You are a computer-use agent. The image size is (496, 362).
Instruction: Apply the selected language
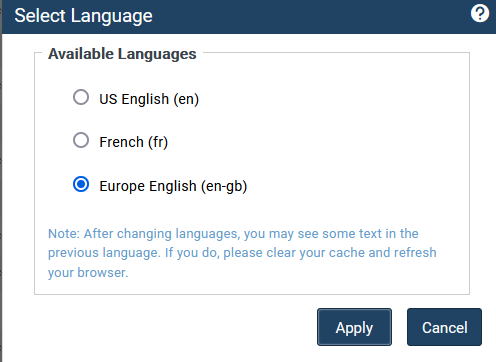(354, 327)
